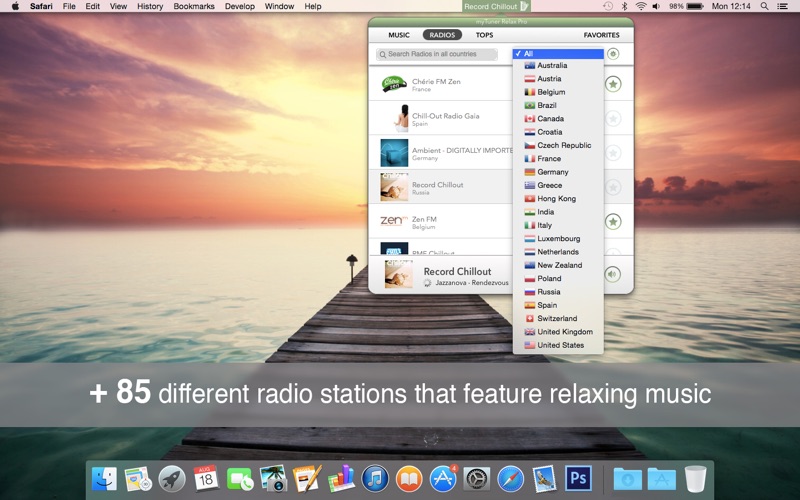The image size is (800, 500).
Task: Click the system volume icon in menu bar
Action: (656, 6)
